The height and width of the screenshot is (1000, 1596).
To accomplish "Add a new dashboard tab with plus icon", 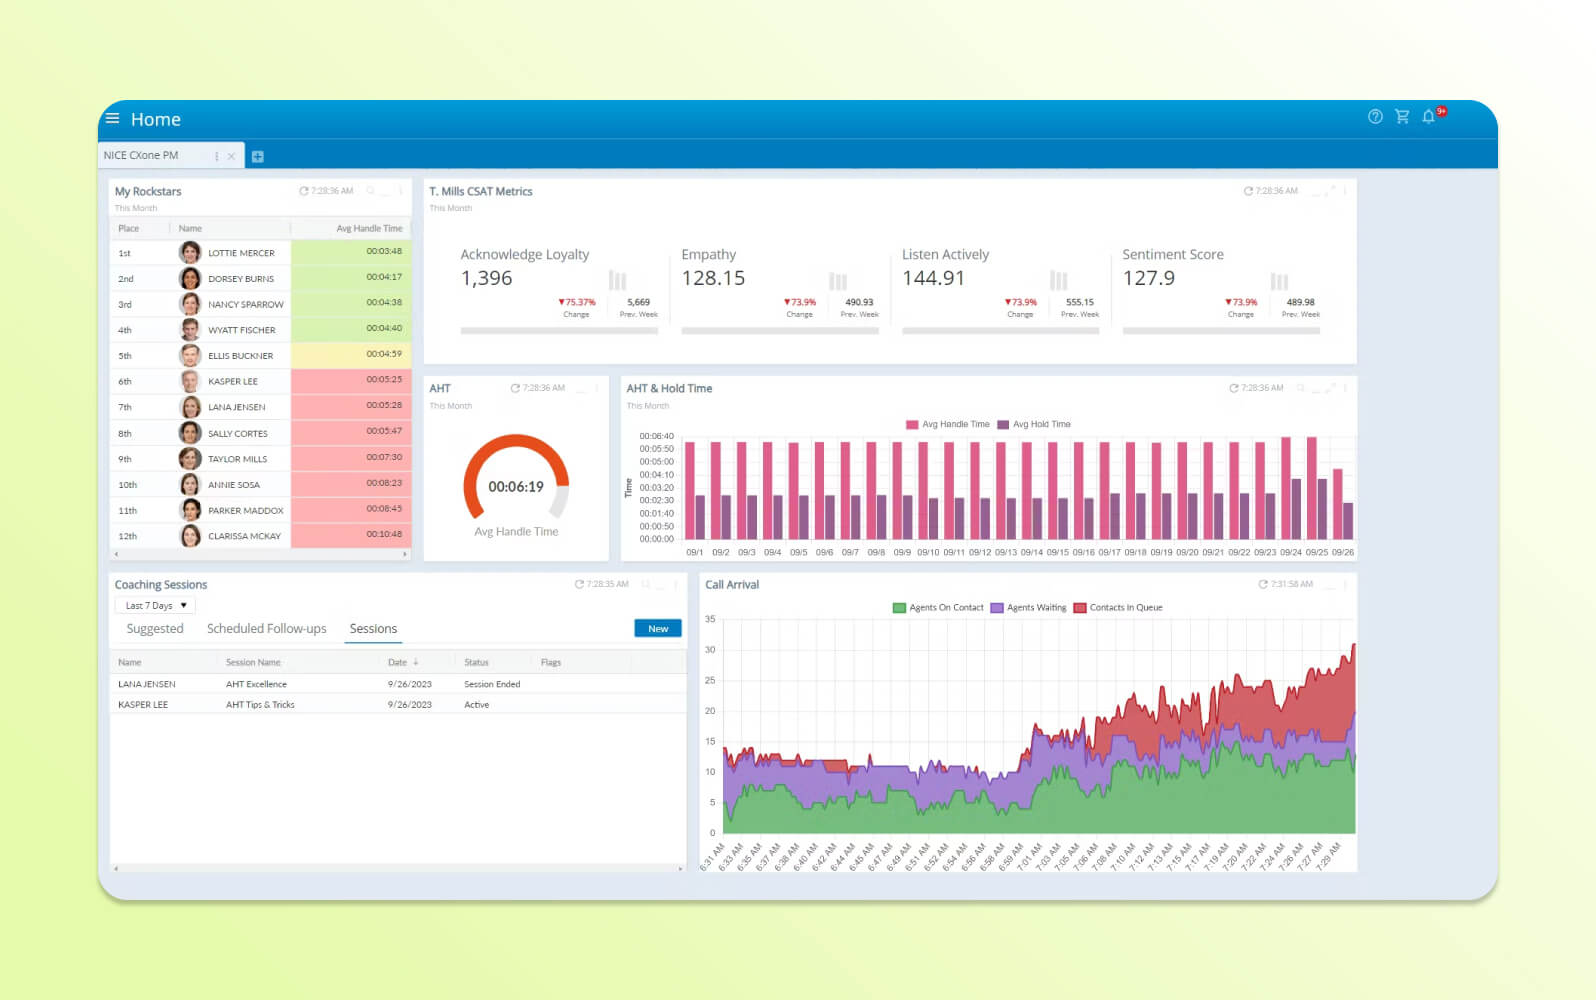I will [257, 156].
